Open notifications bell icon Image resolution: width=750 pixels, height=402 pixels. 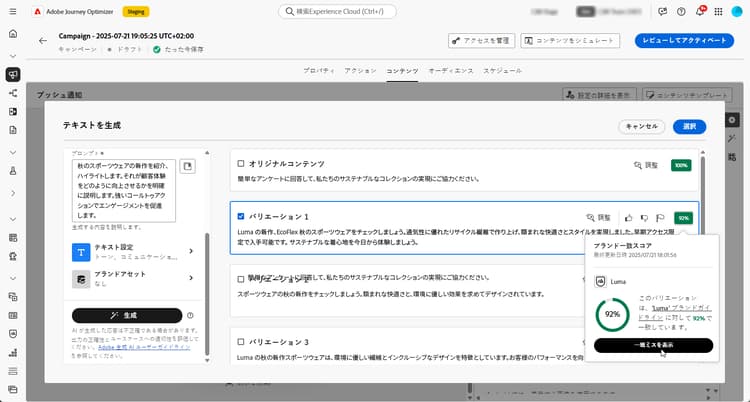click(x=700, y=11)
